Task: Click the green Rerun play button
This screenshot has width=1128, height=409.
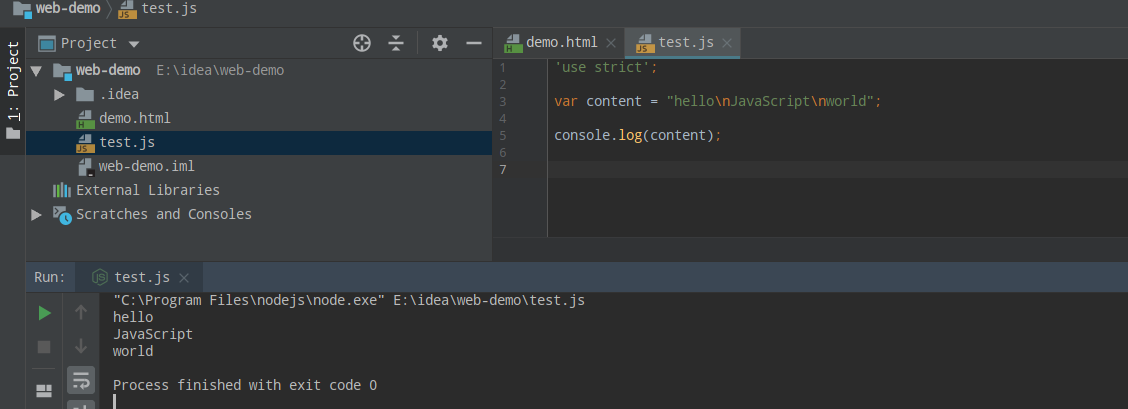Action: [x=44, y=313]
